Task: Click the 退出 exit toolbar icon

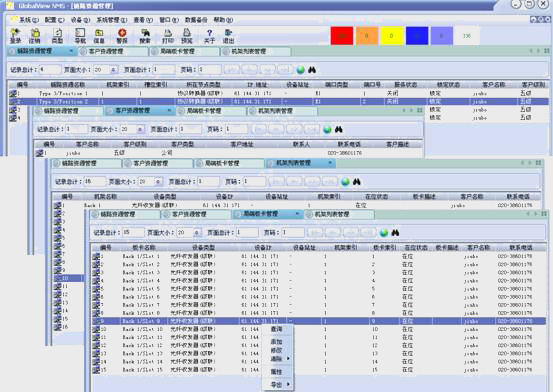Action: 229,36
